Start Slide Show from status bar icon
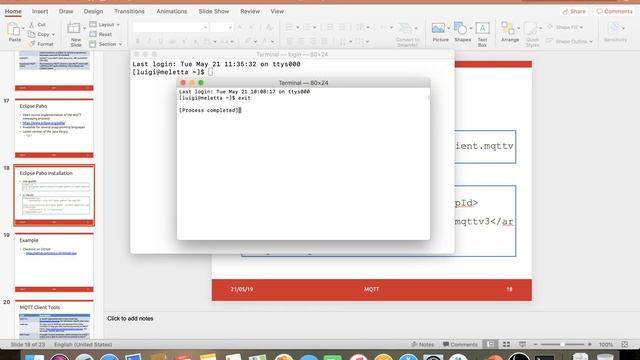The width and height of the screenshot is (640, 360). pos(522,344)
